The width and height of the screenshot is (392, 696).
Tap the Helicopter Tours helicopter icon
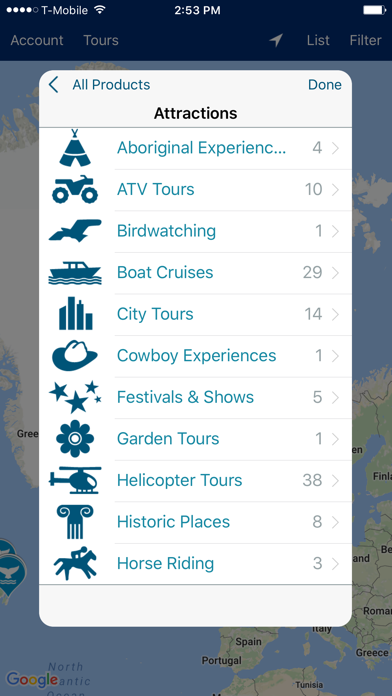(75, 480)
